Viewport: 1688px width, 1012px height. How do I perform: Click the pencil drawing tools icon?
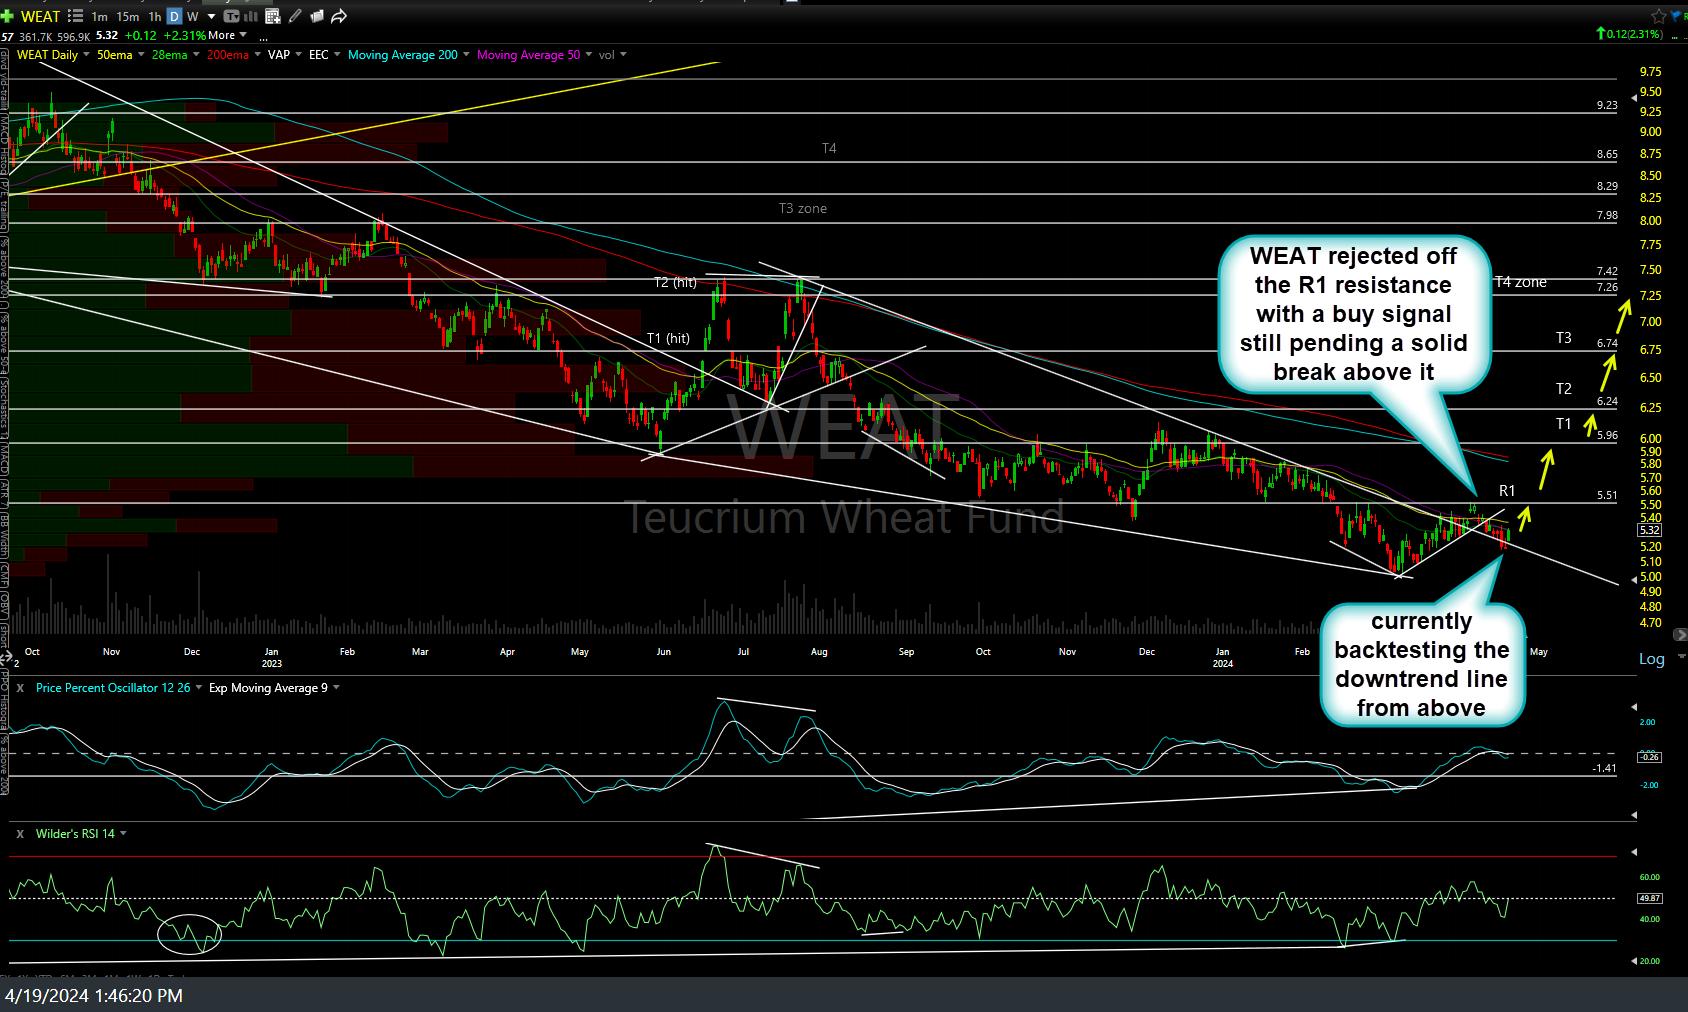[294, 16]
